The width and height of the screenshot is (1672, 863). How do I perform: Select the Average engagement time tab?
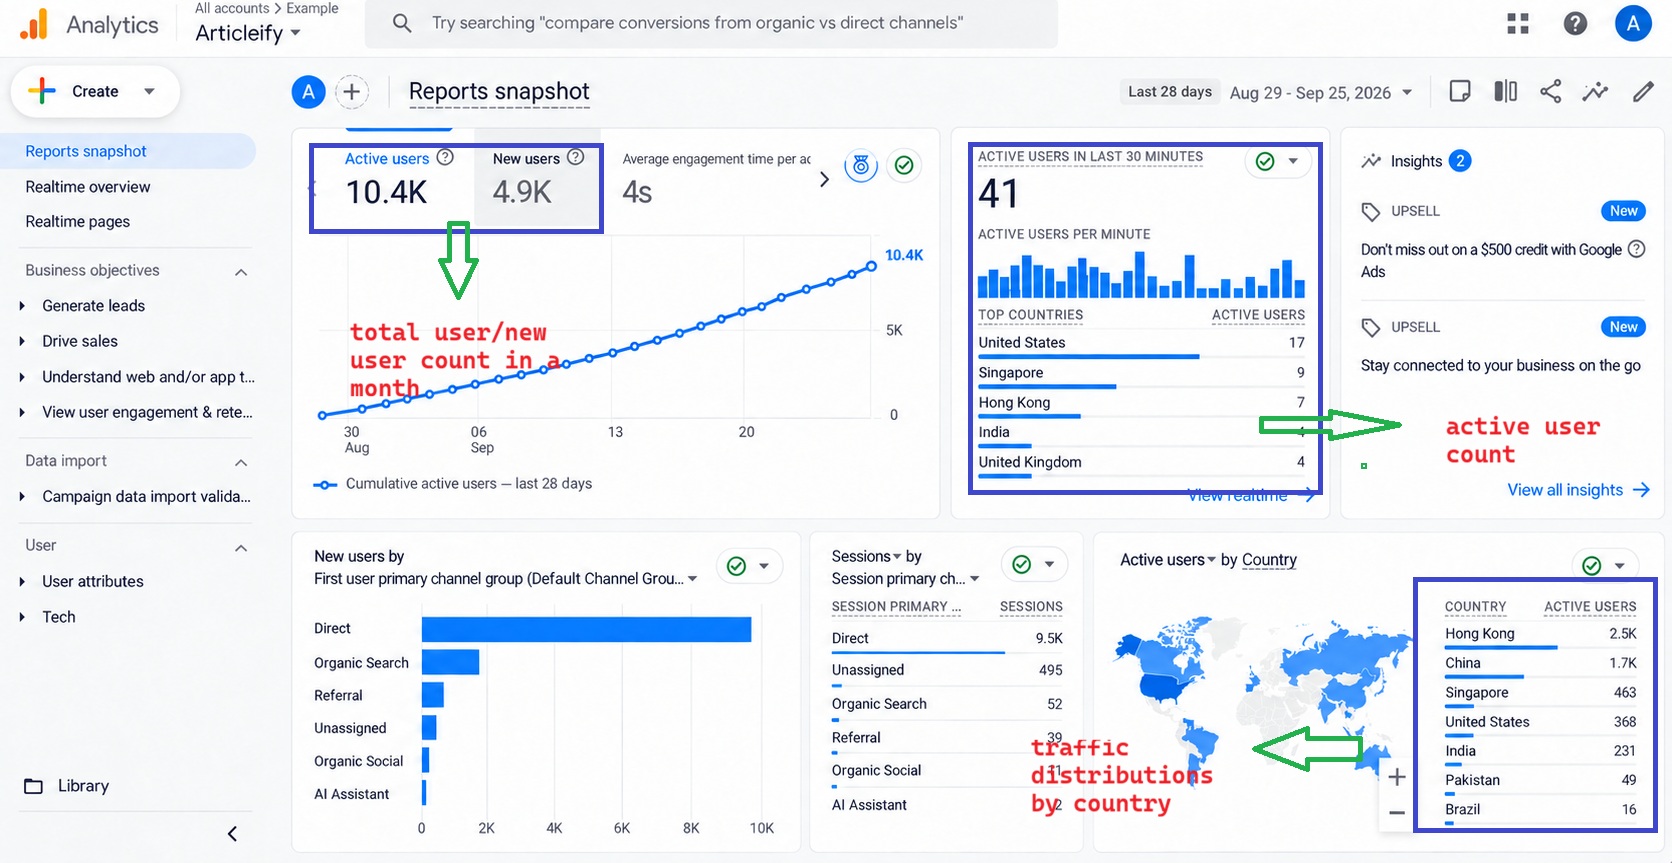(714, 178)
